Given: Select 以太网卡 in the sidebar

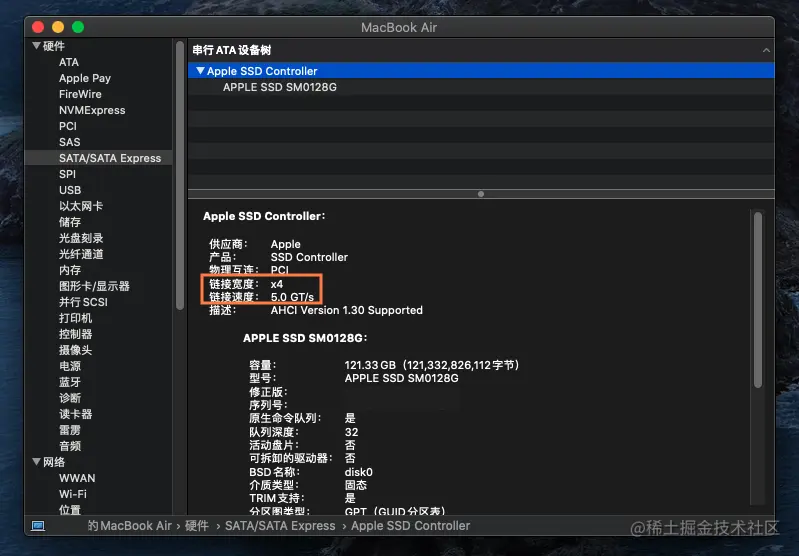Looking at the screenshot, I should point(81,206).
